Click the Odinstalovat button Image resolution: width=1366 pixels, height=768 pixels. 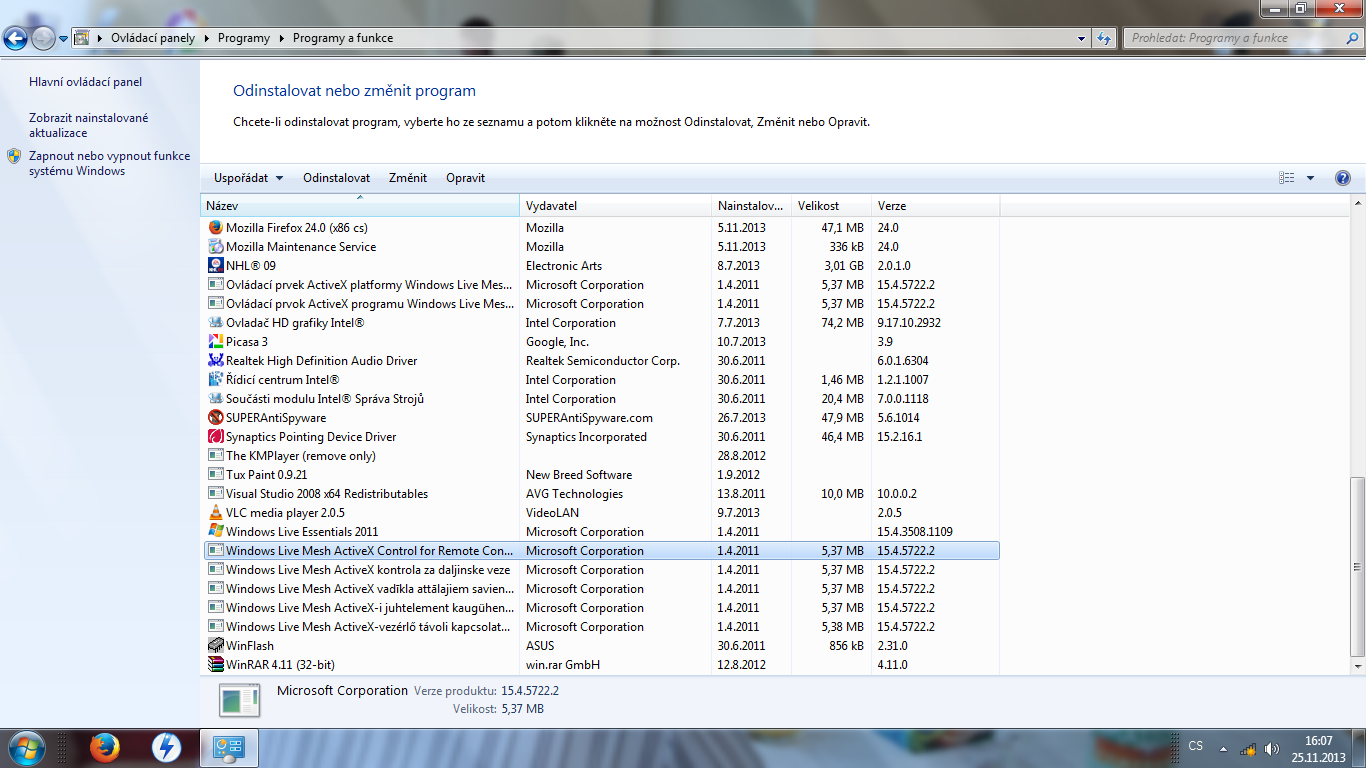tap(336, 178)
